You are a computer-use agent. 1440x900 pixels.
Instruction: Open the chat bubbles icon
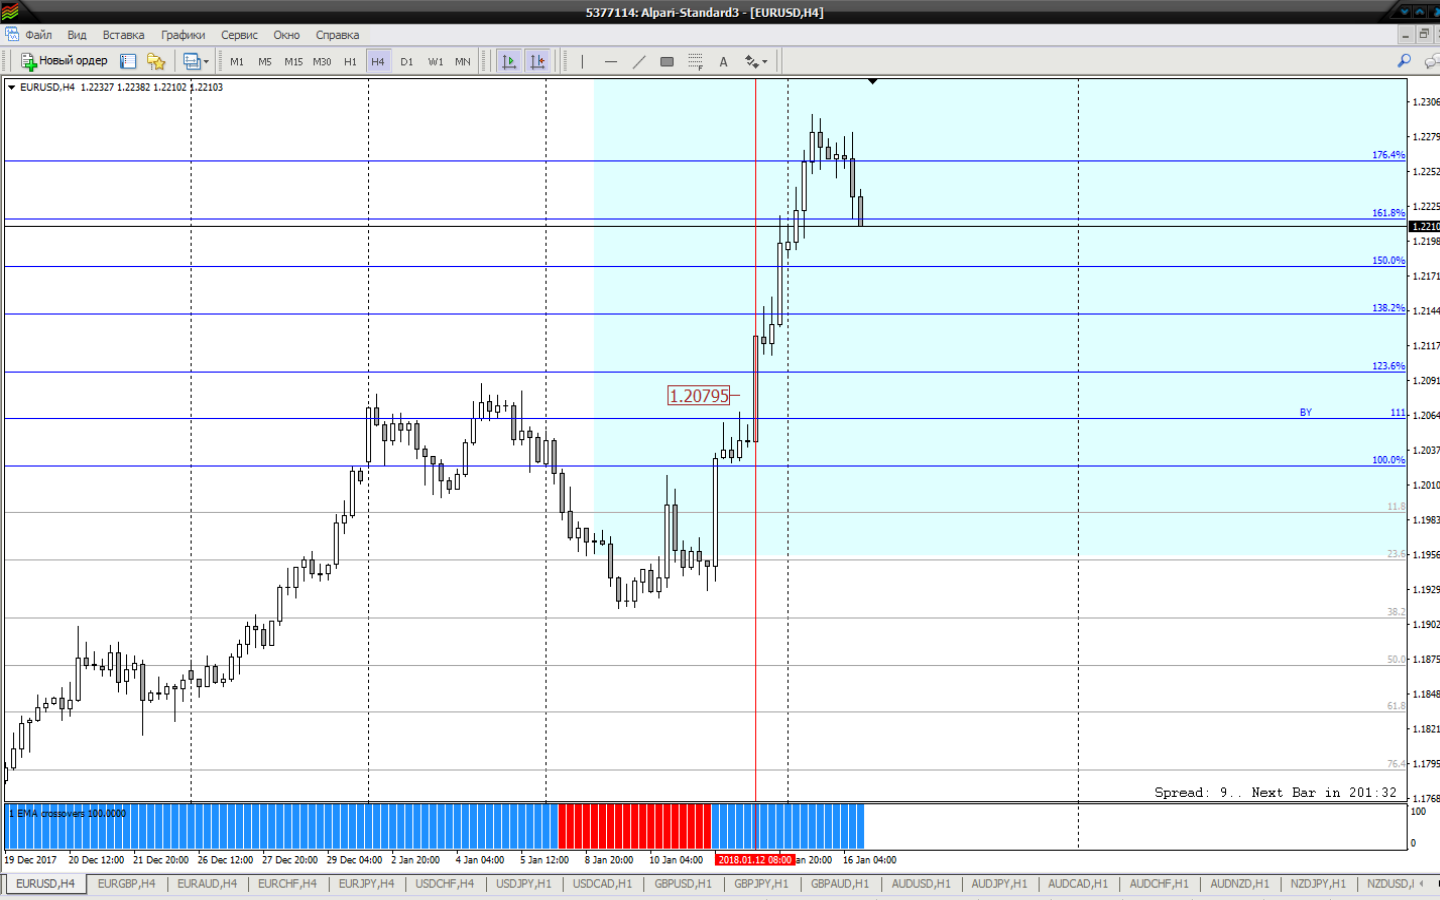pos(1431,62)
